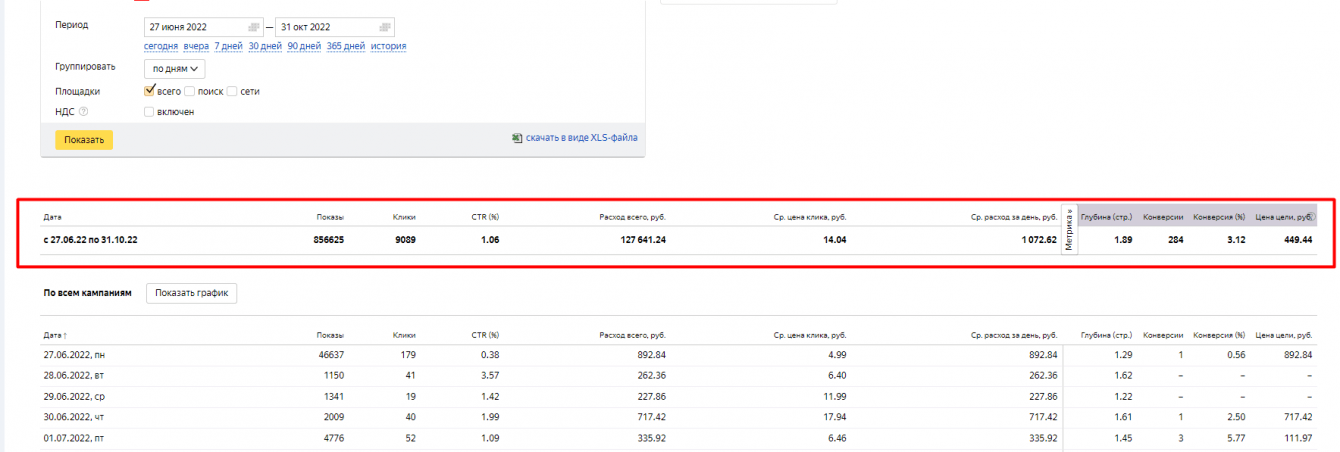Click the start date field 27 июня 2022
The image size is (1340, 452).
click(x=204, y=27)
